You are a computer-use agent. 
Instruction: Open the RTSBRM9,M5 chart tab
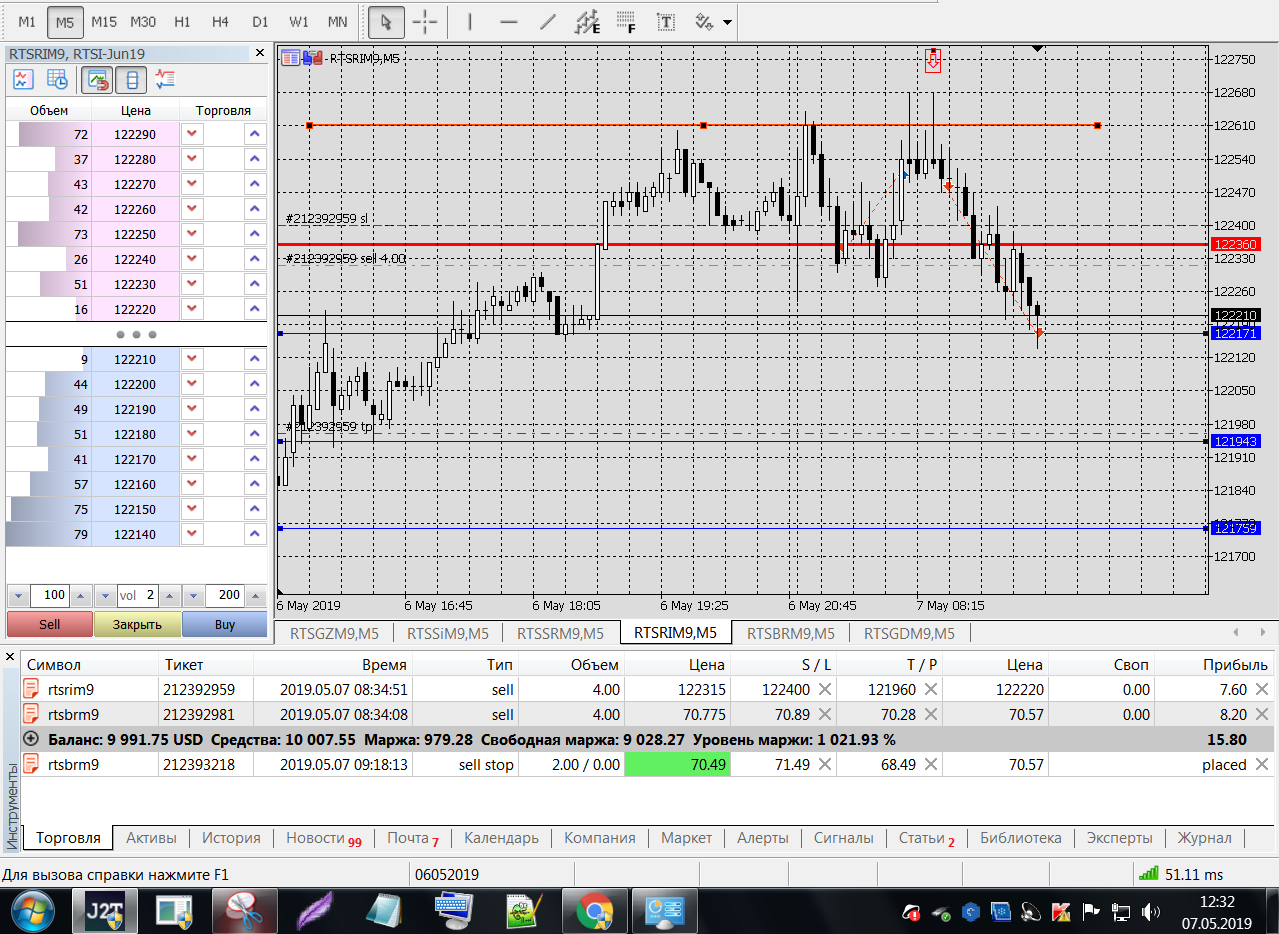pos(790,633)
